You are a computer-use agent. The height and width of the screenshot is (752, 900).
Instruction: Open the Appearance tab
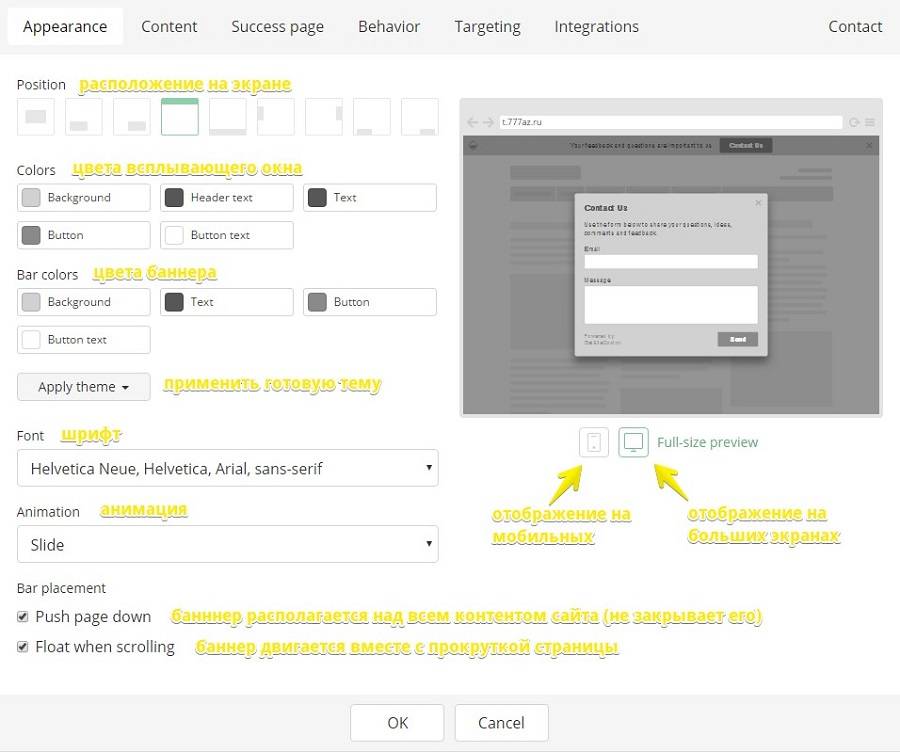65,26
